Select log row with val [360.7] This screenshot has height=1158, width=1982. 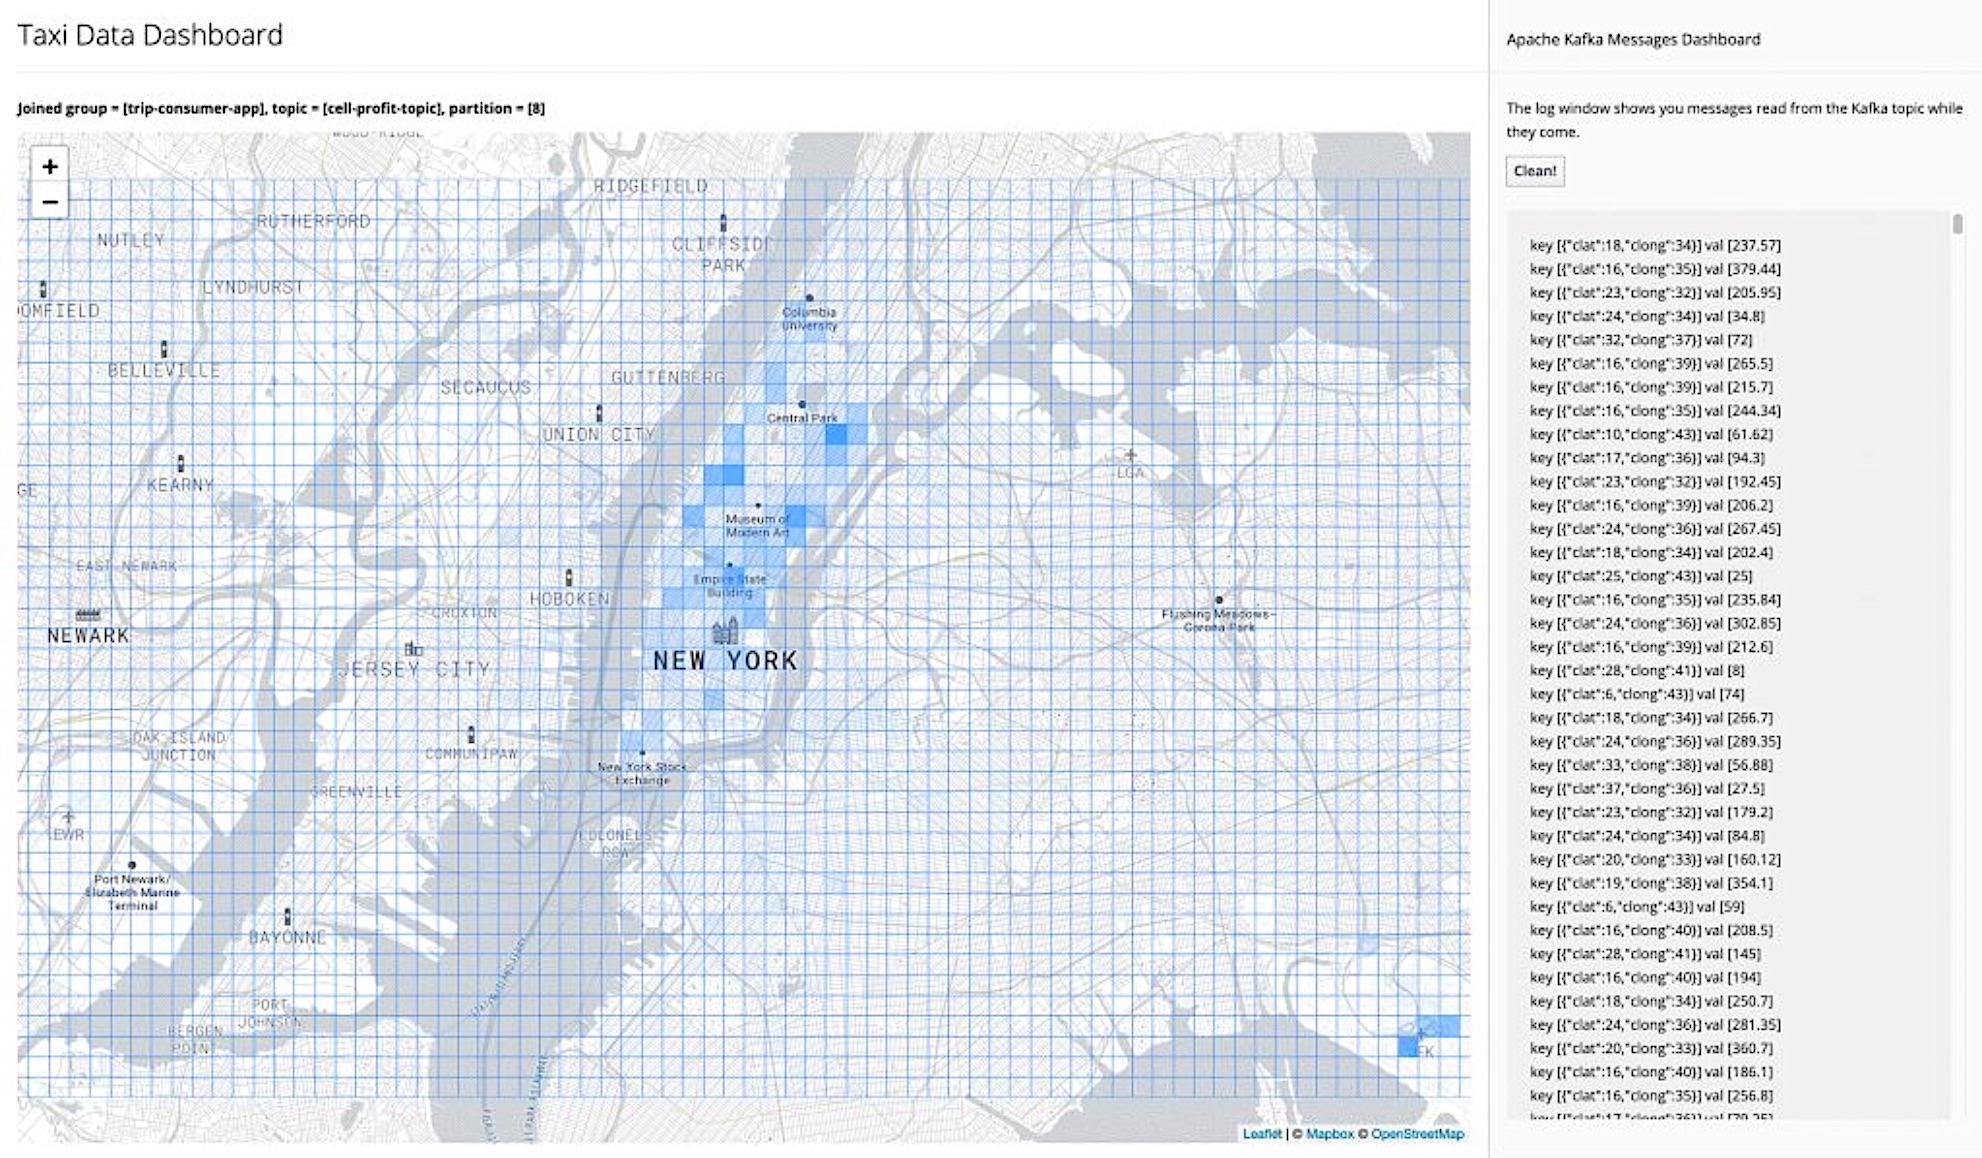point(1650,1048)
